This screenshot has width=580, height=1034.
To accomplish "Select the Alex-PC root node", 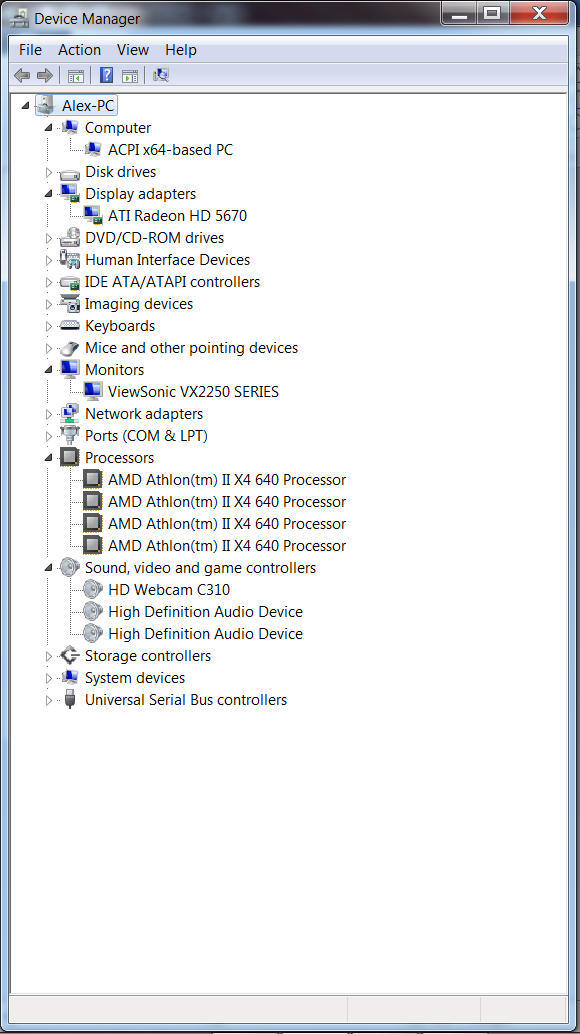I will click(x=88, y=106).
